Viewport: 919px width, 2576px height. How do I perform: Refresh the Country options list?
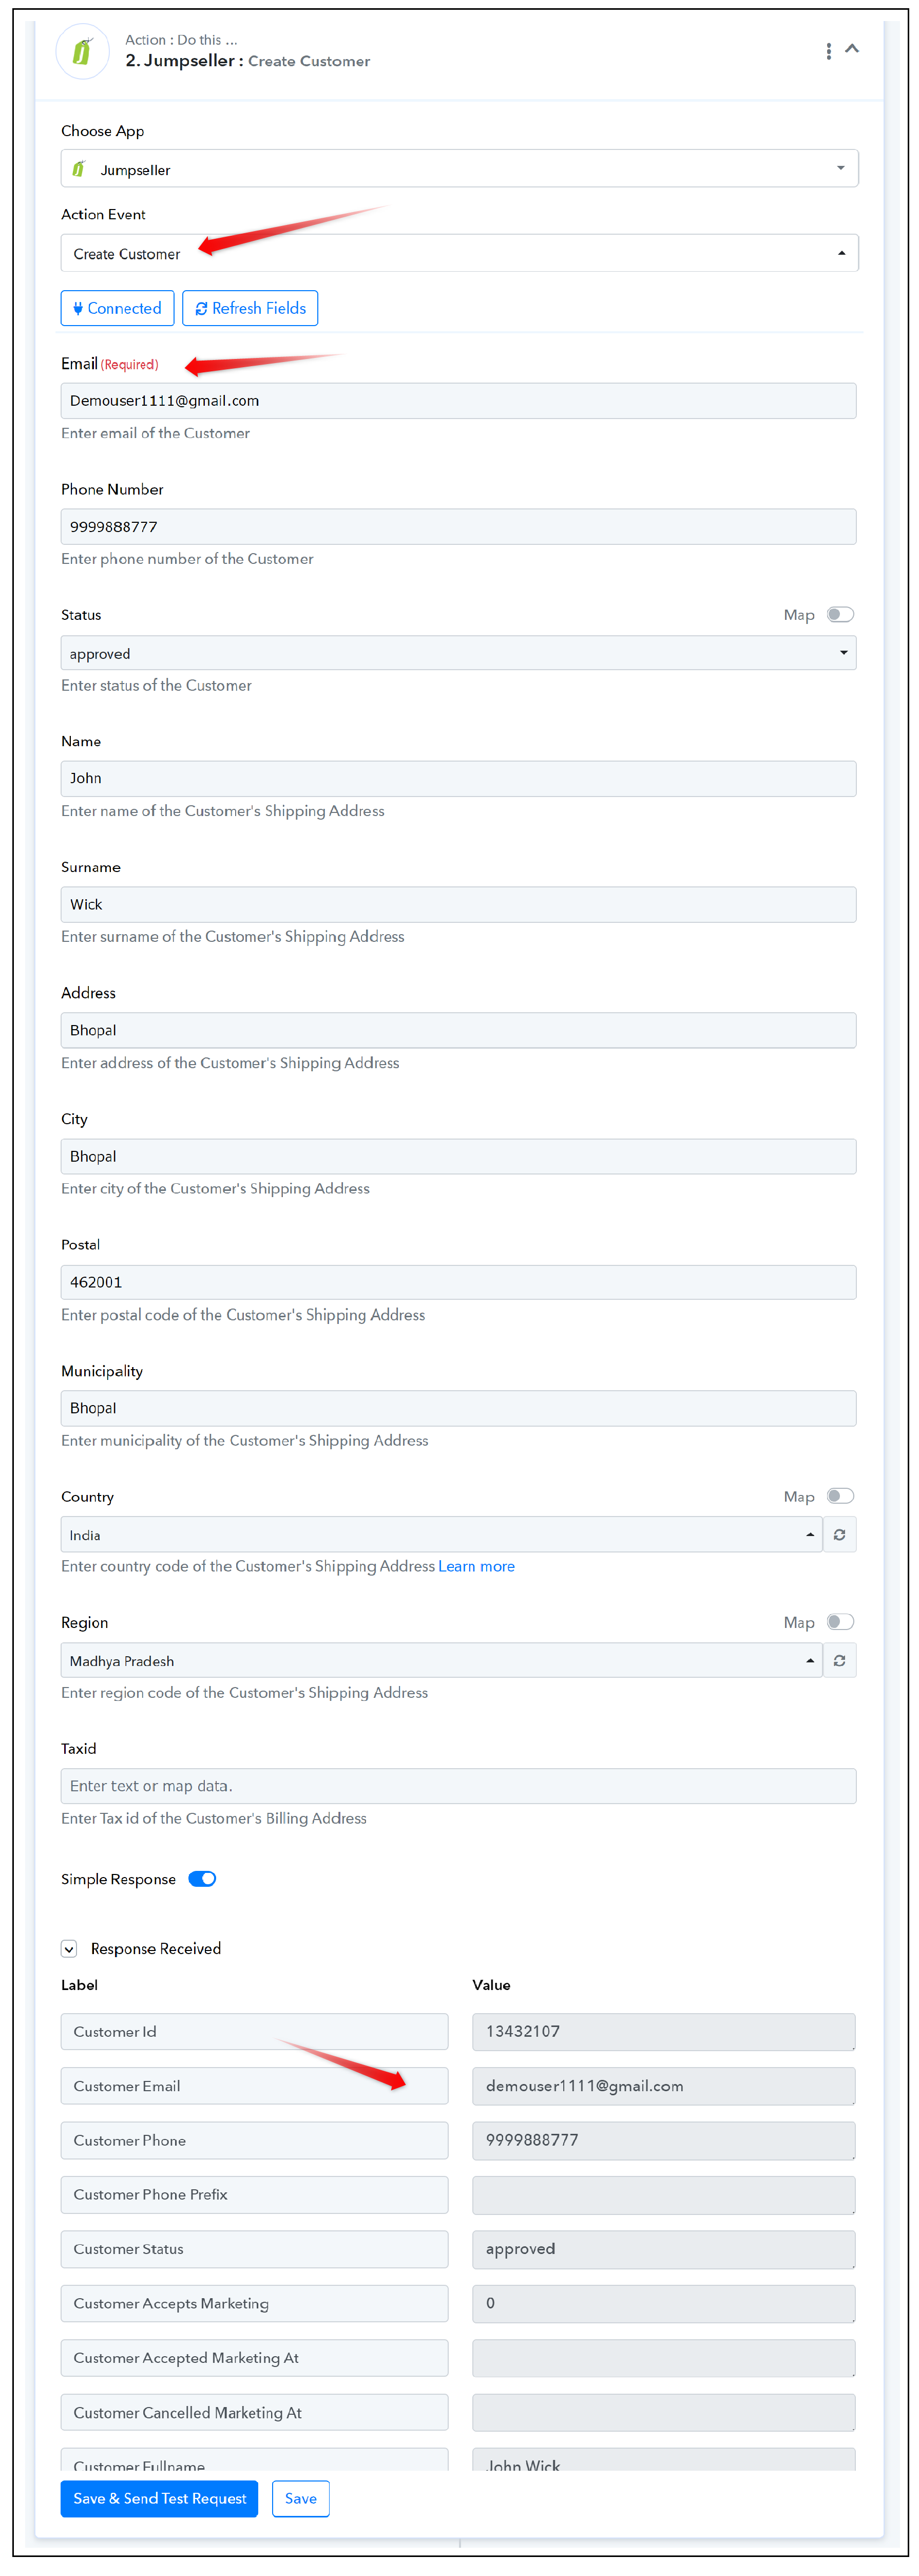pyautogui.click(x=840, y=1535)
